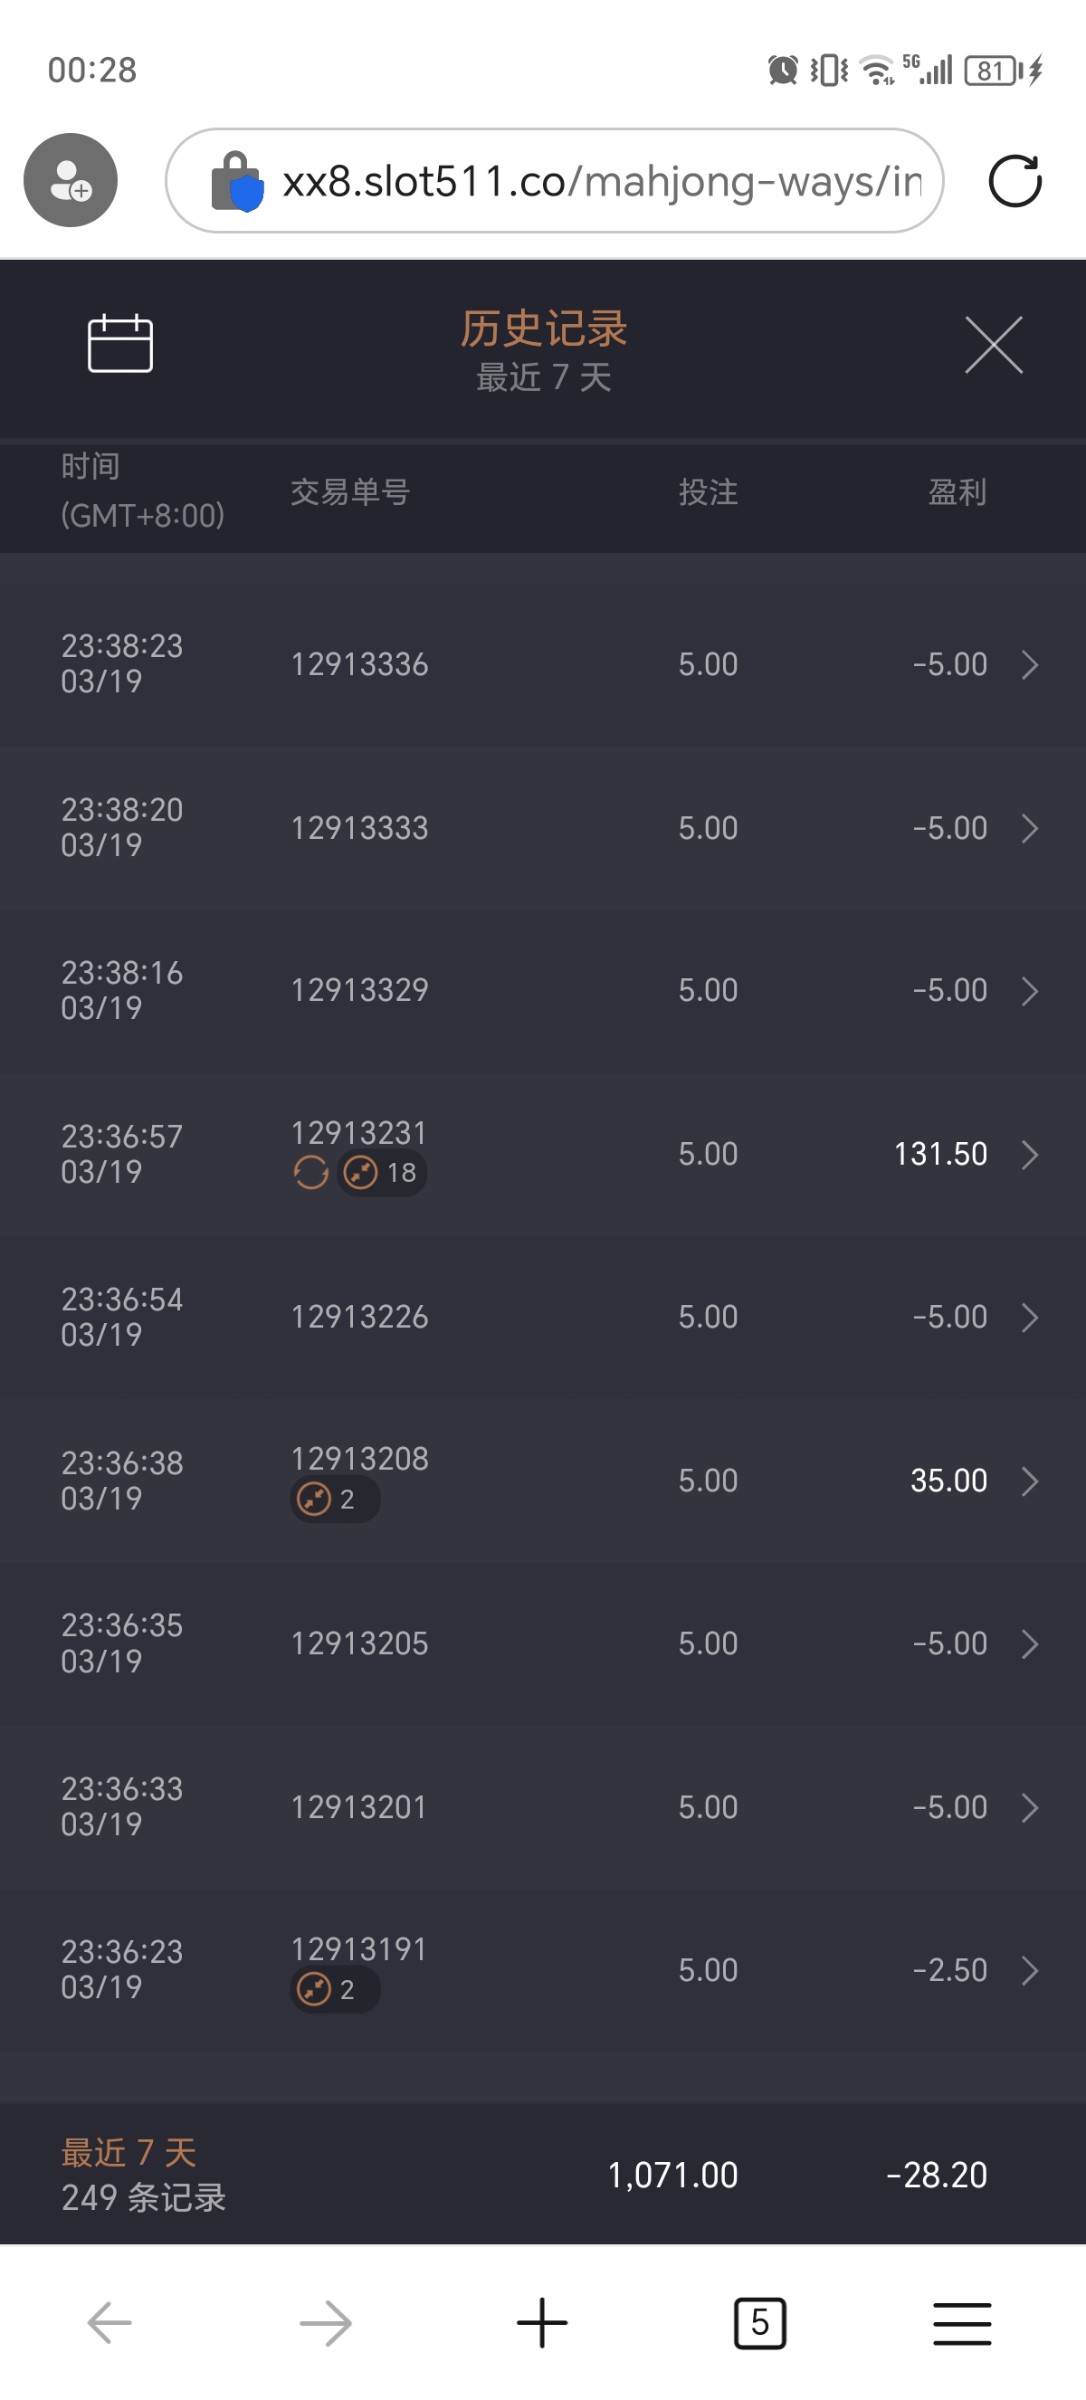Expand transaction 12913336 details chevron
Image resolution: width=1086 pixels, height=2400 pixels.
click(1030, 665)
